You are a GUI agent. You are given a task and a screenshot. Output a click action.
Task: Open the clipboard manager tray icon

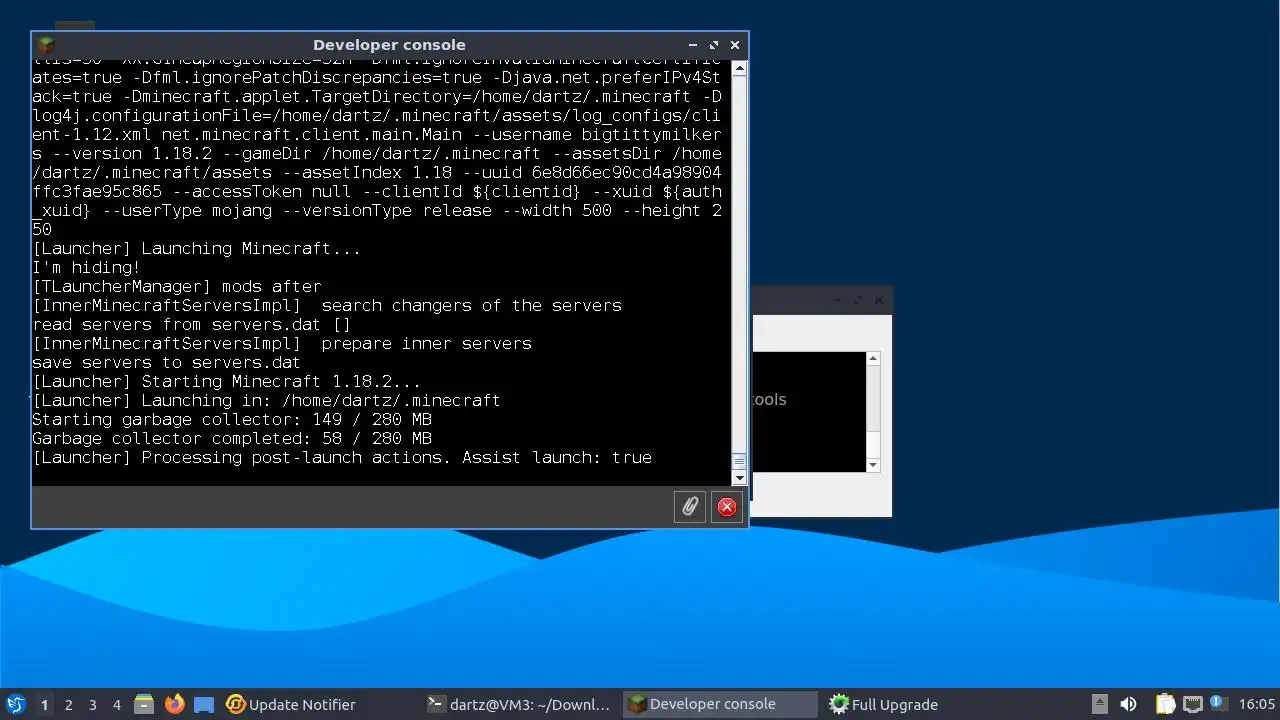tap(1166, 704)
